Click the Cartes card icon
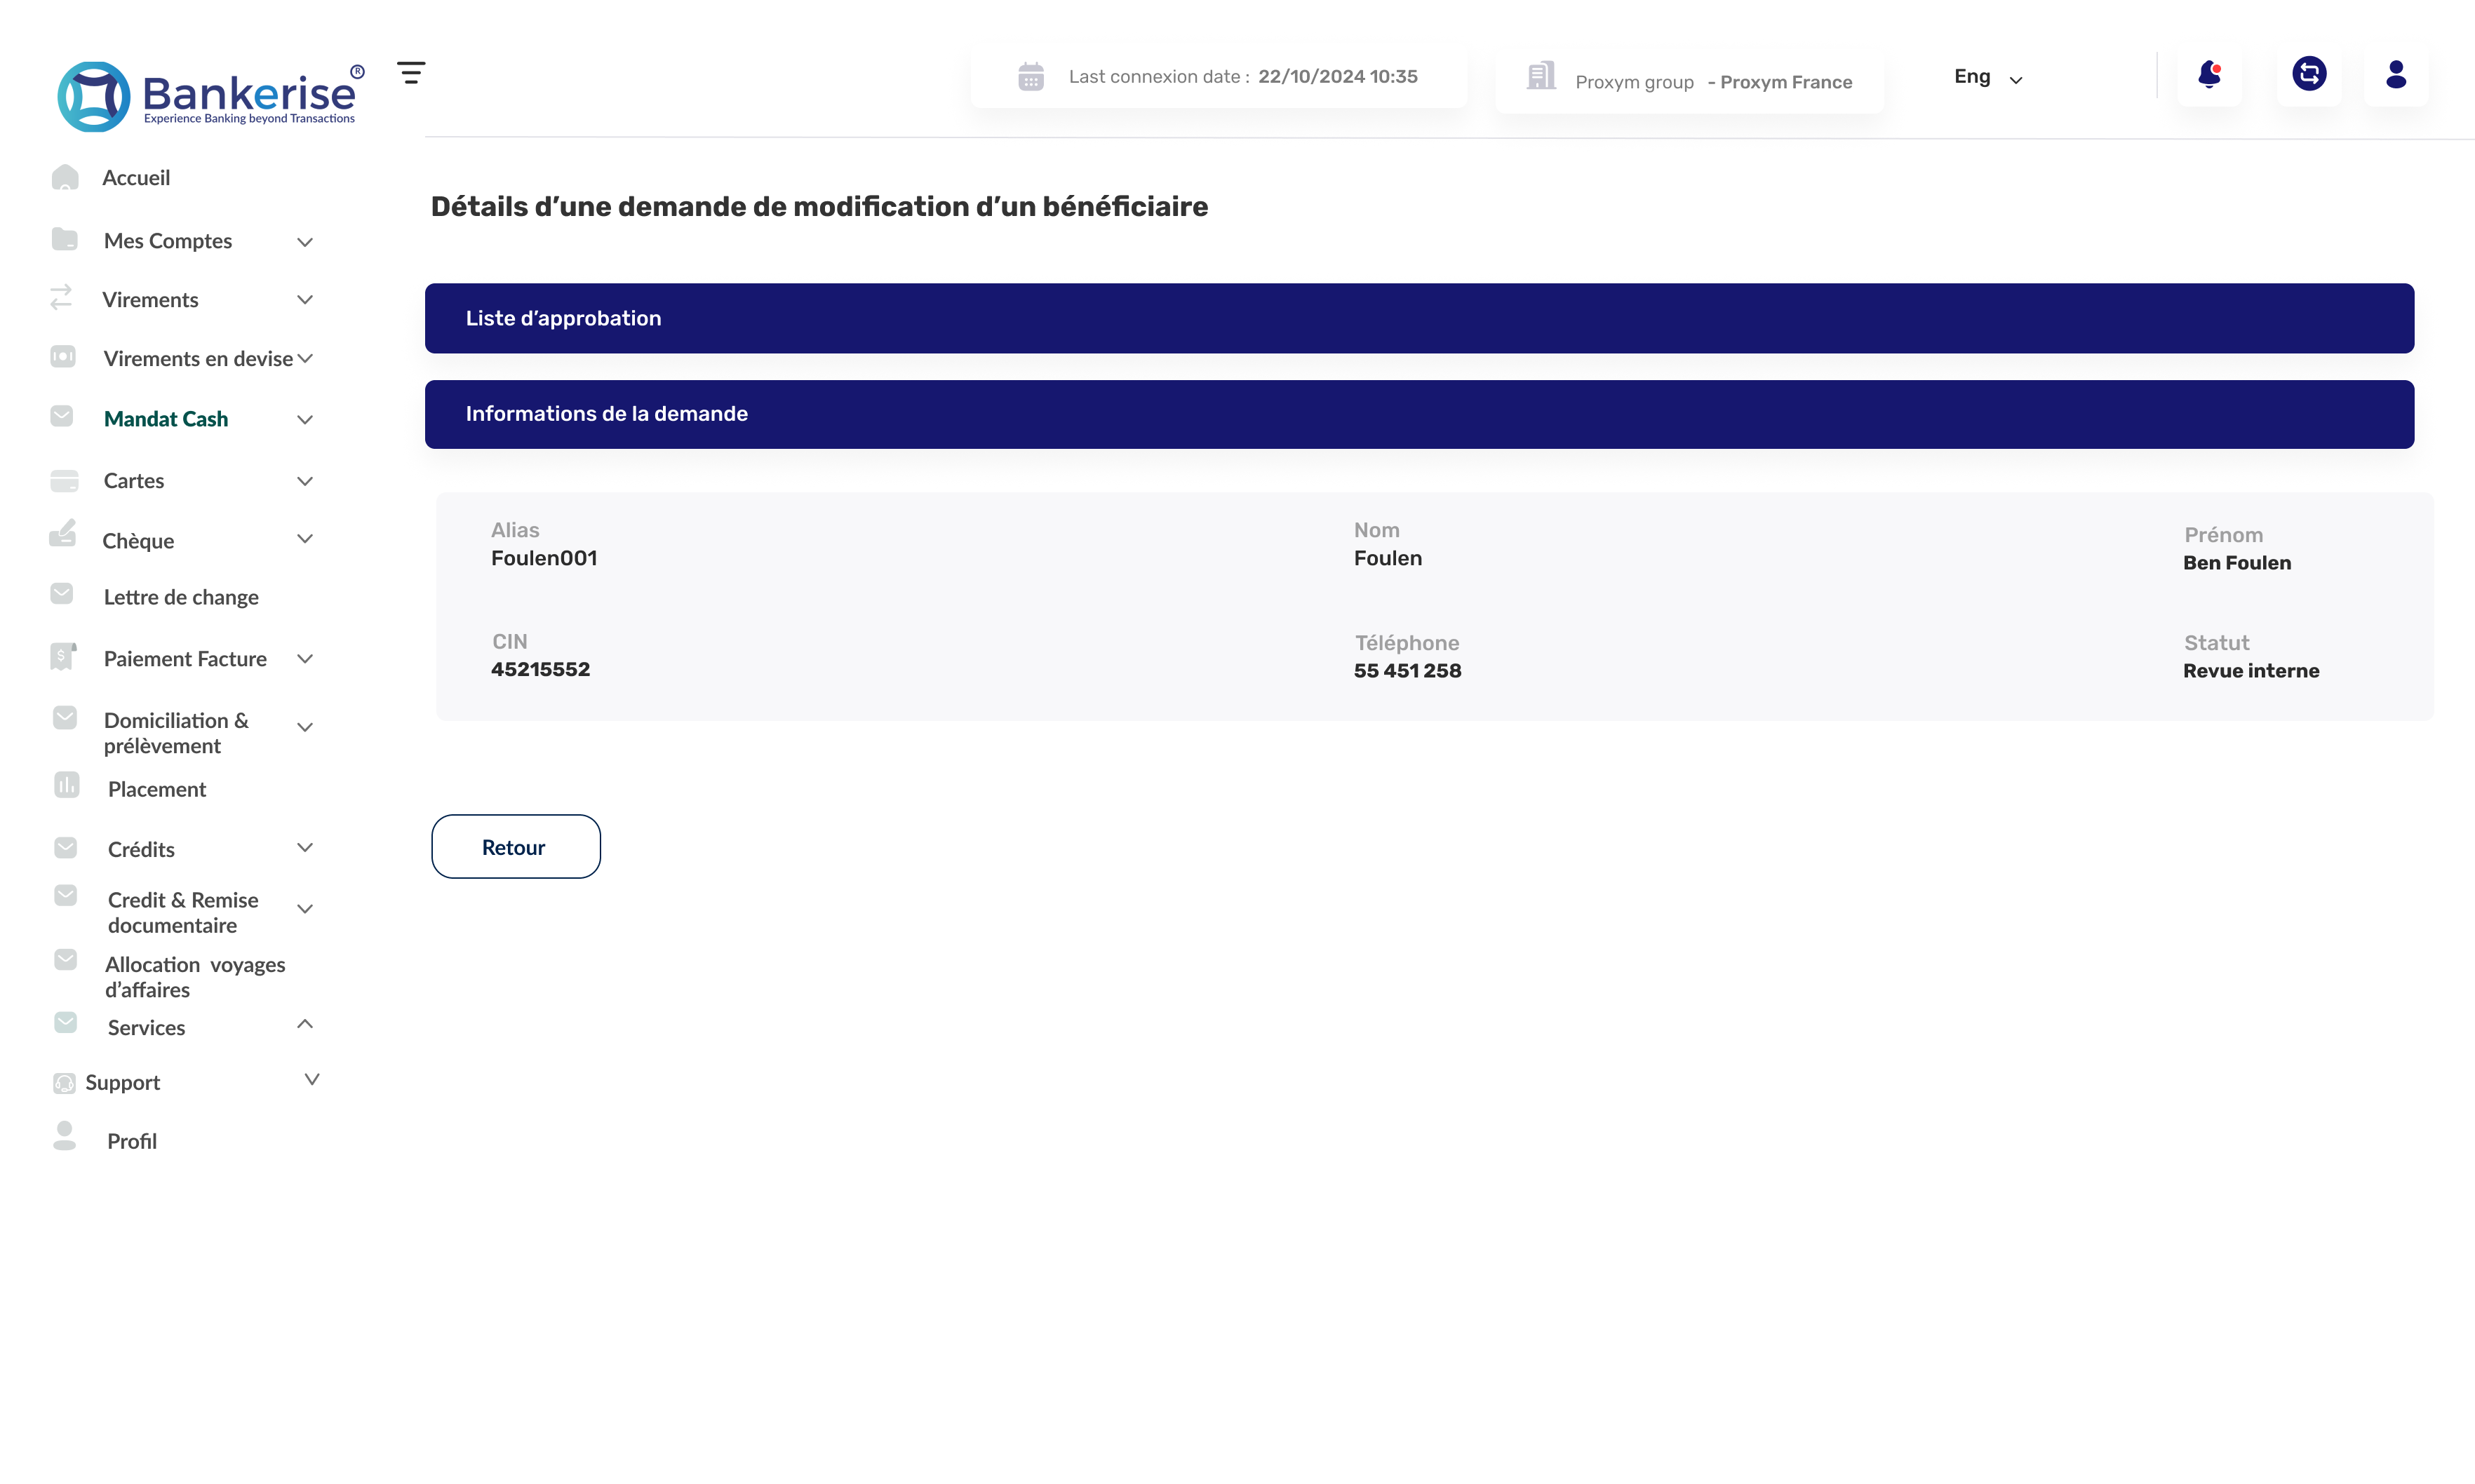2475x1484 pixels. click(x=64, y=481)
